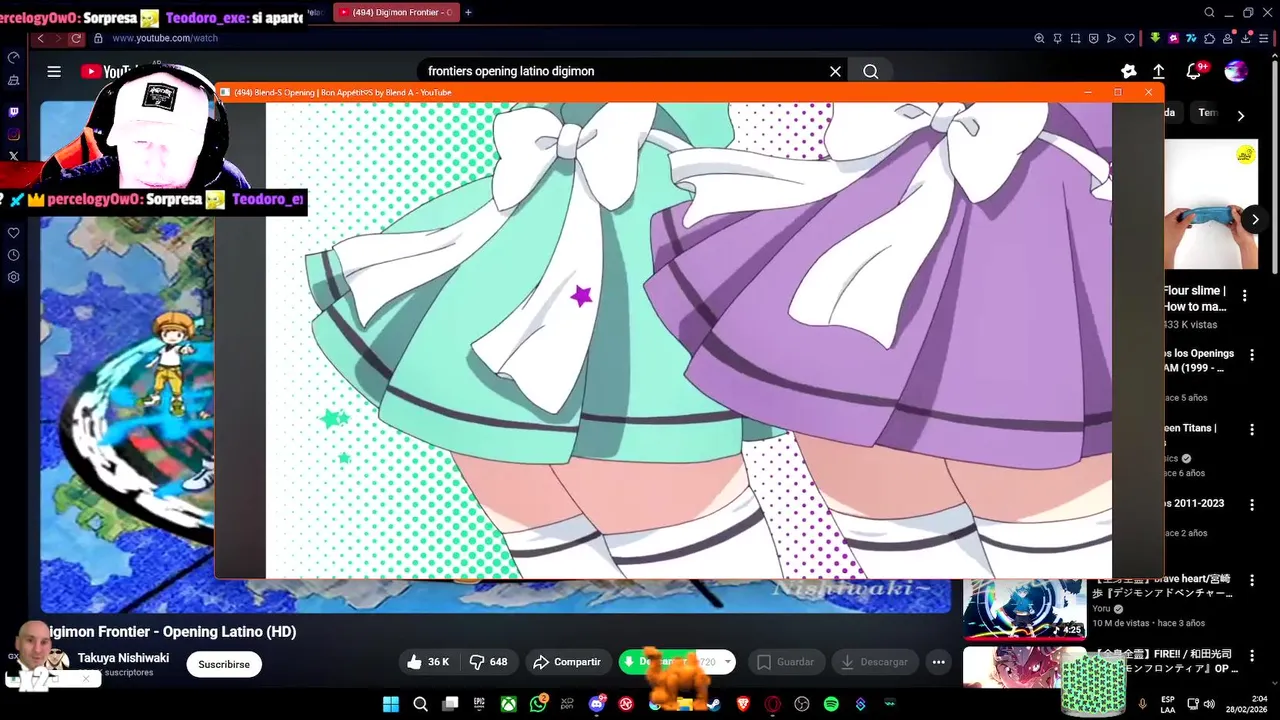The image size is (1280, 720).
Task: Click the Suscribirse button
Action: tap(224, 664)
